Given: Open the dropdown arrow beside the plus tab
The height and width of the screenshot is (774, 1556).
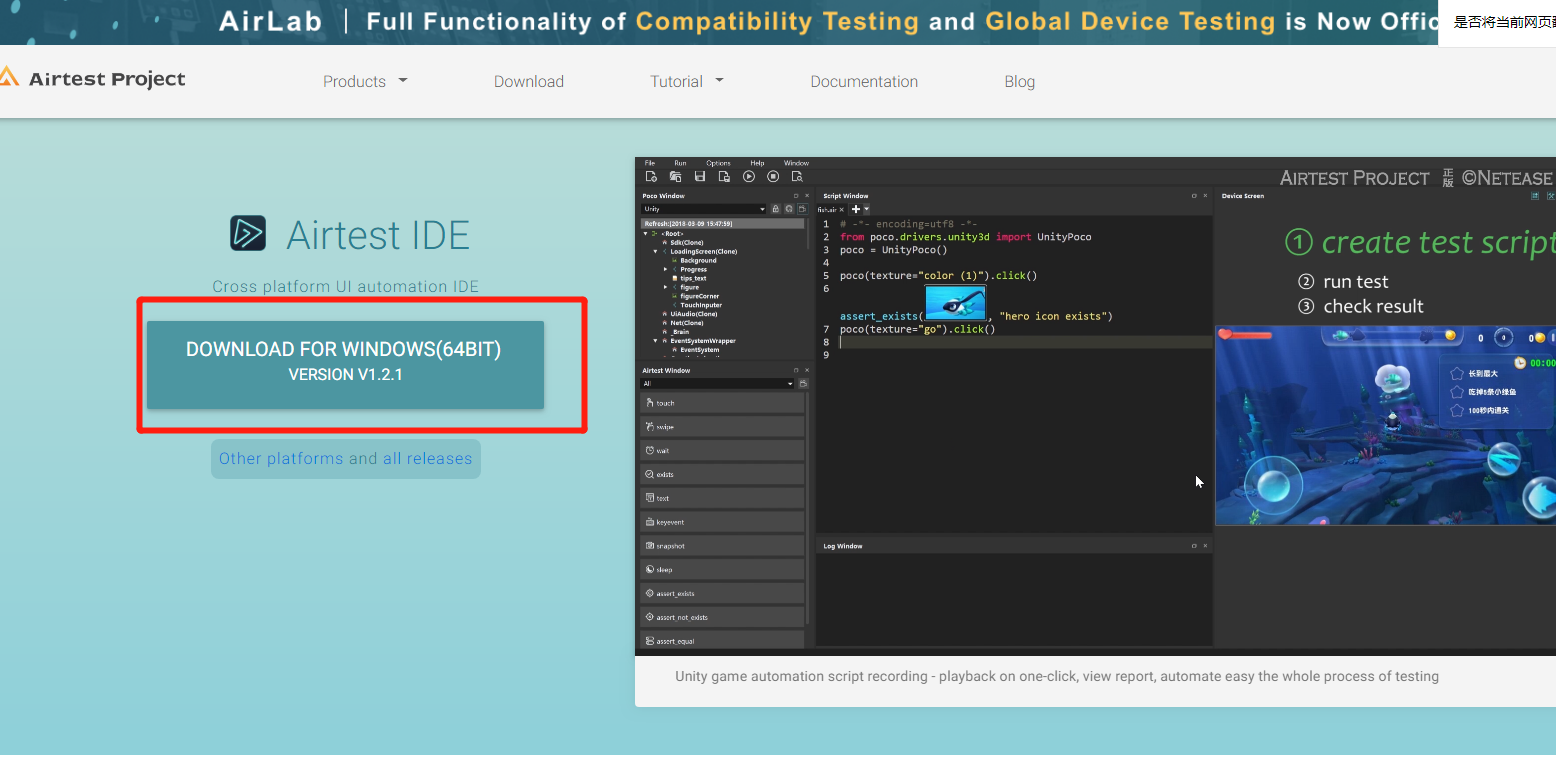Looking at the screenshot, I should [x=866, y=209].
